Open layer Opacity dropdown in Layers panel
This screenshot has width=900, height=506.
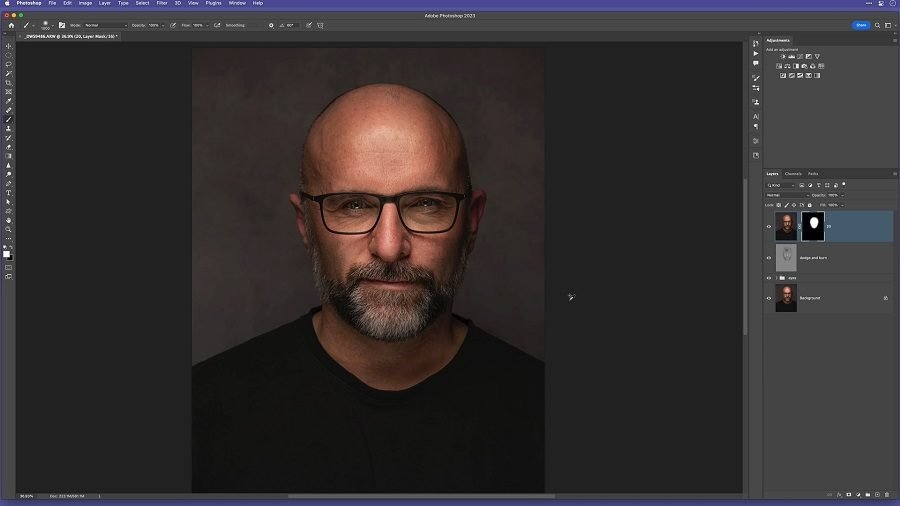click(843, 195)
